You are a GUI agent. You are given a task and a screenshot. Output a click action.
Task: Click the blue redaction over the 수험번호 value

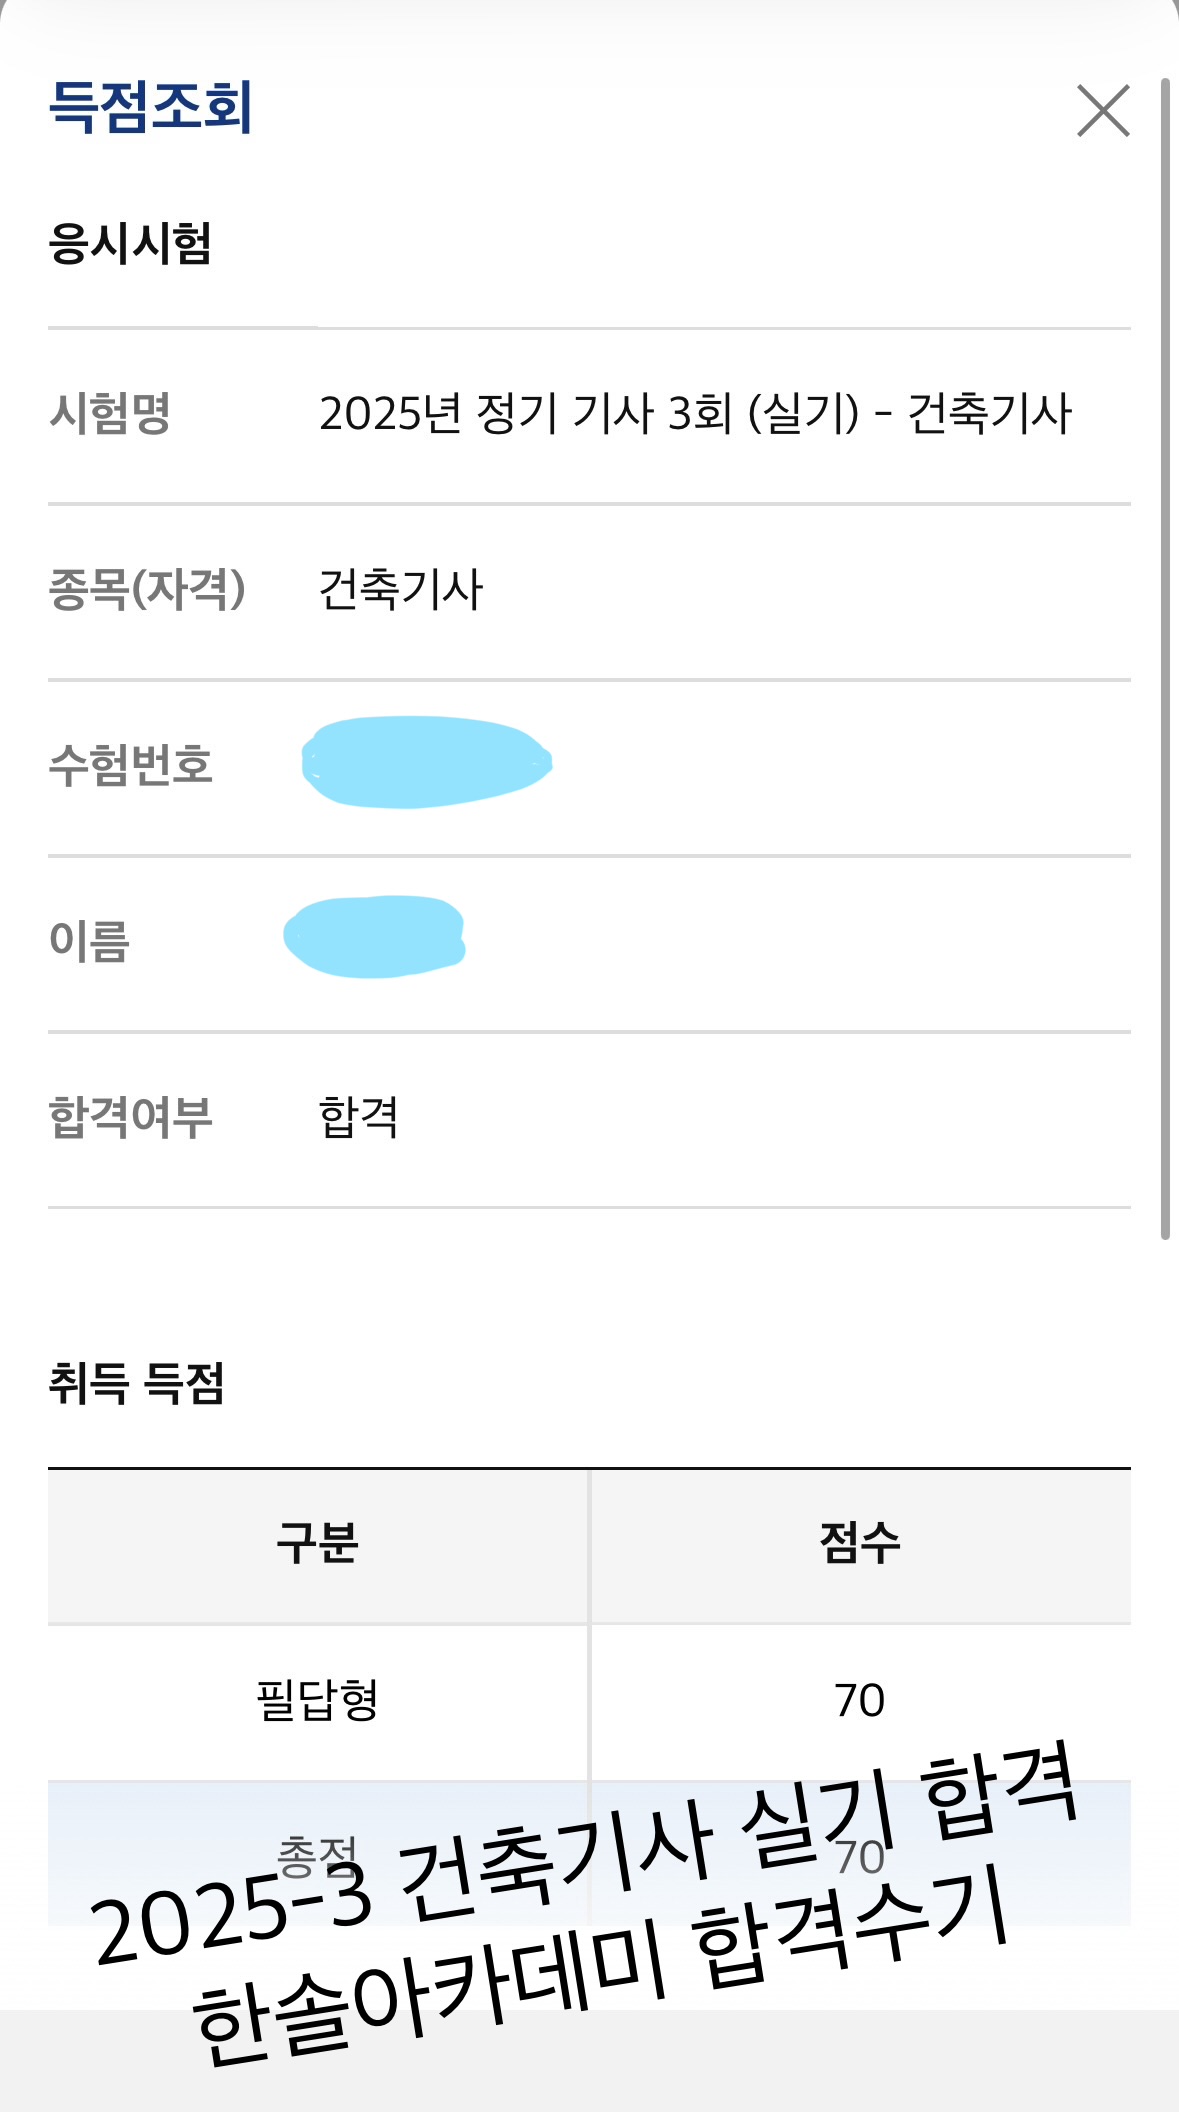[x=427, y=762]
